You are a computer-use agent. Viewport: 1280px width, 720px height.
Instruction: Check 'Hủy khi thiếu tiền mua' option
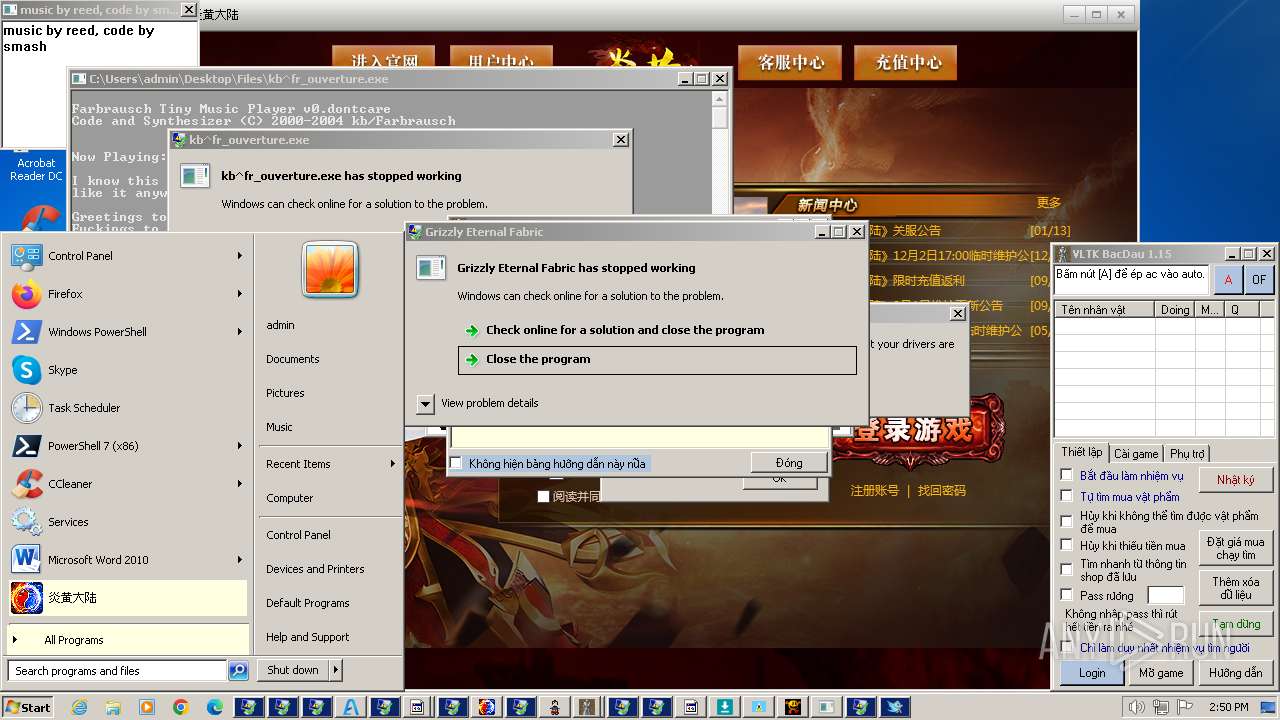[1067, 545]
